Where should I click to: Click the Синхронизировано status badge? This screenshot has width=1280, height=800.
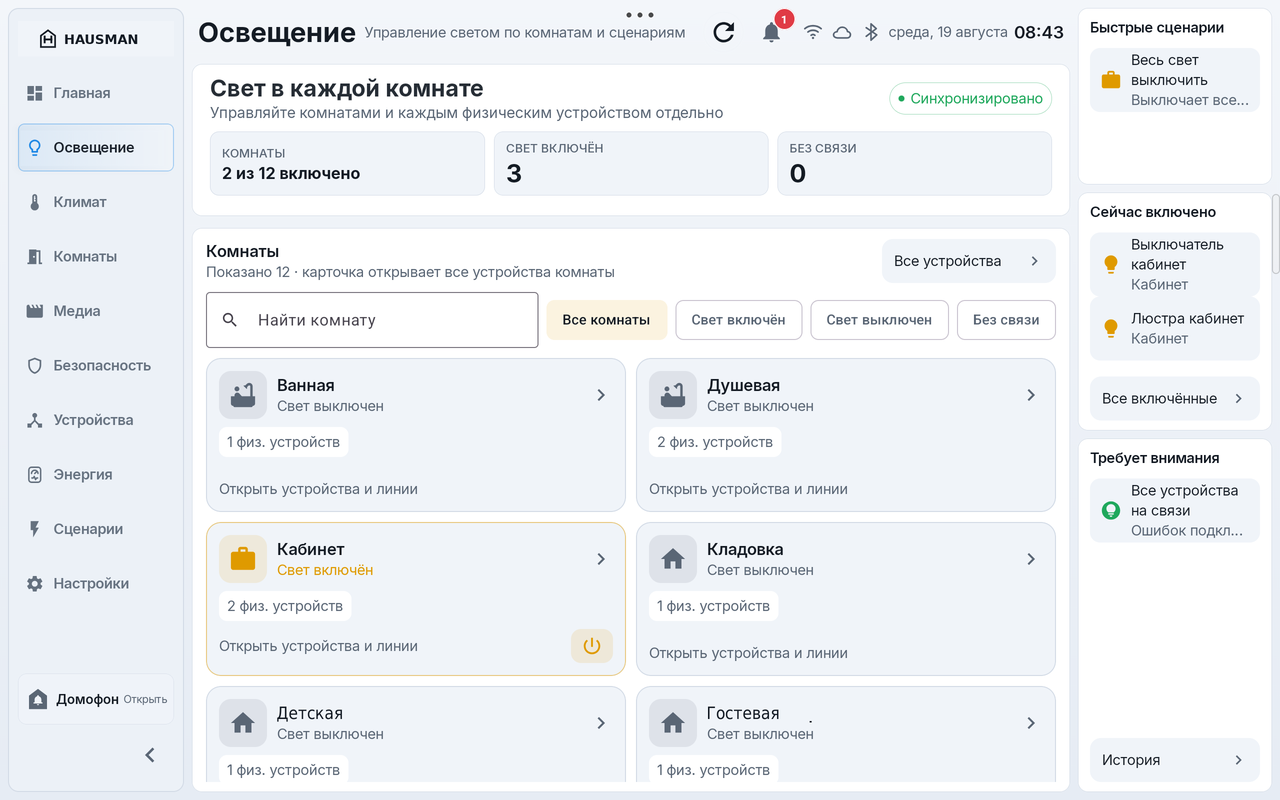pos(971,99)
